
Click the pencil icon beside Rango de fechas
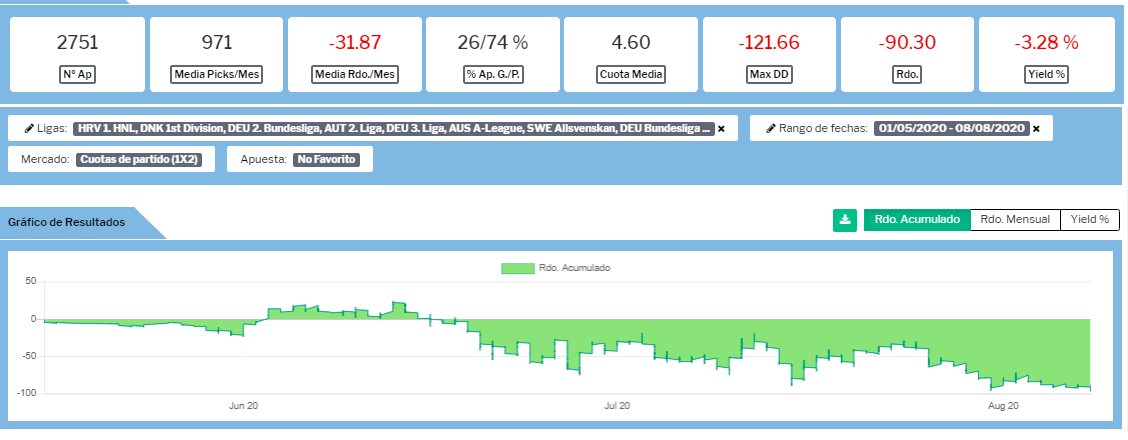(771, 129)
